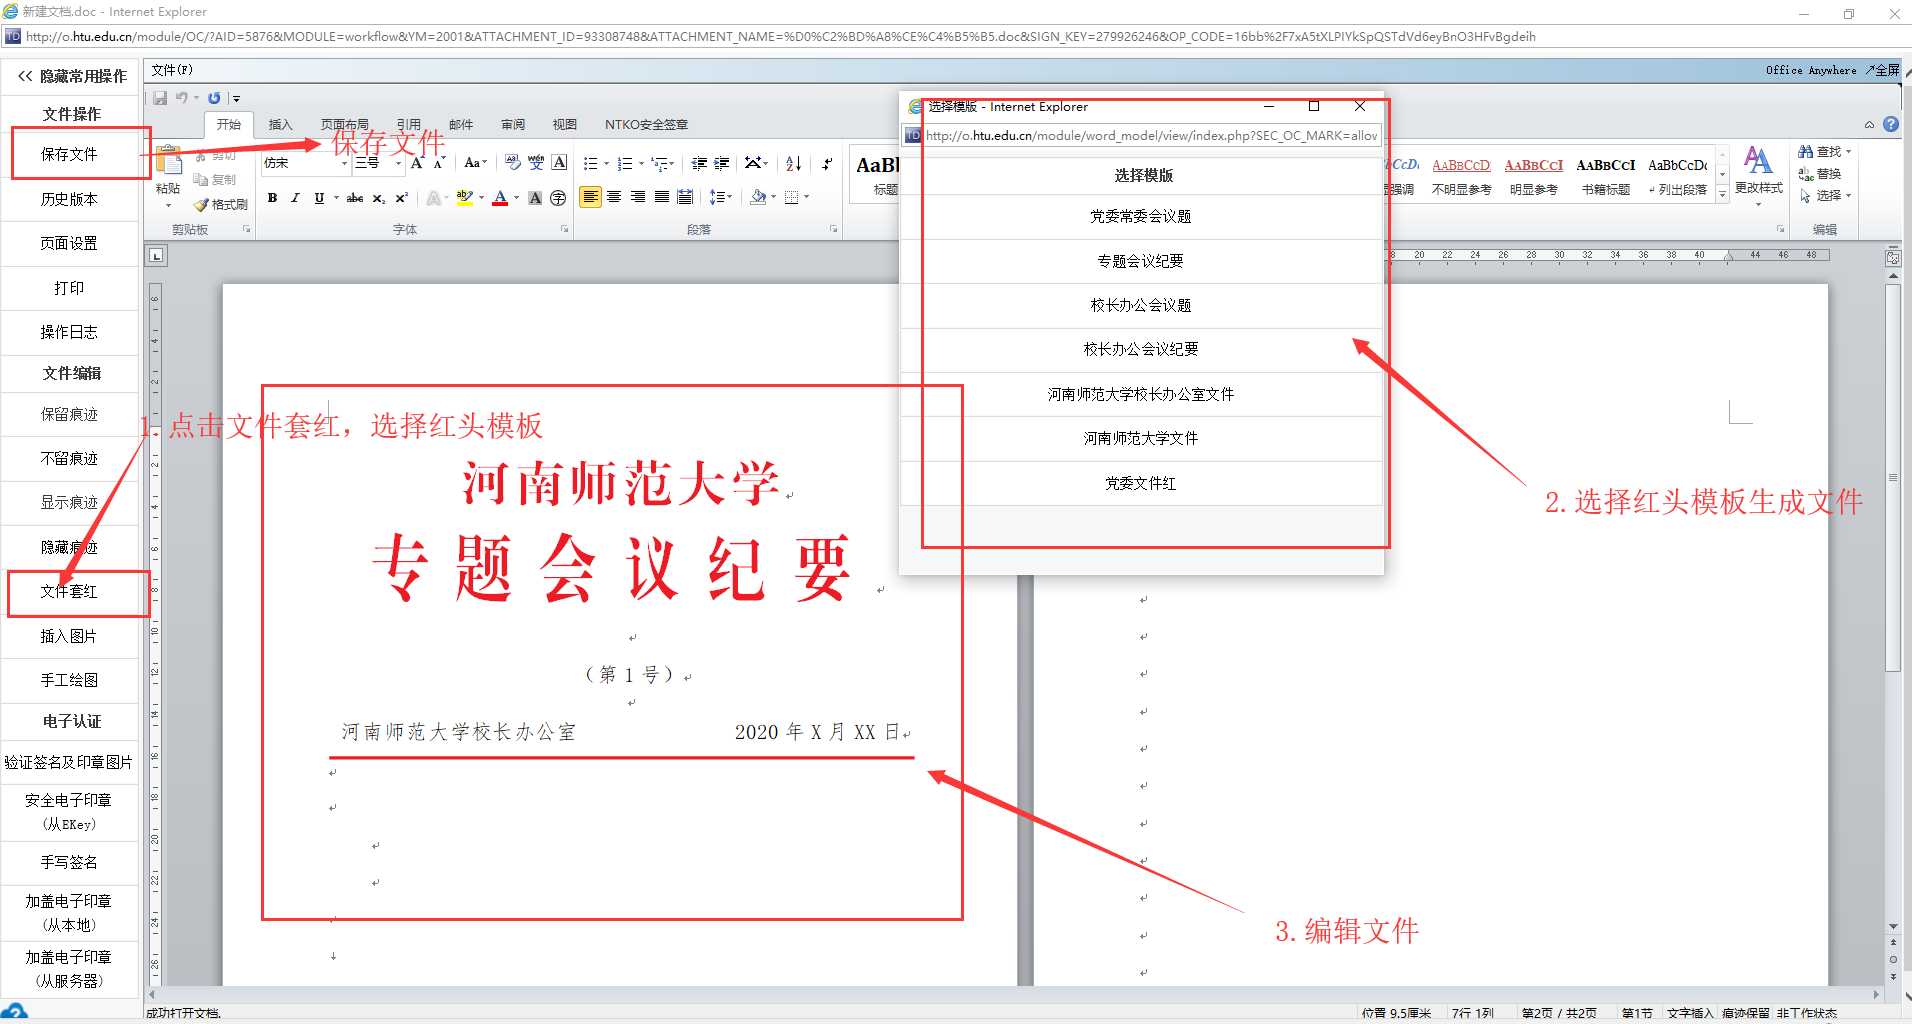The width and height of the screenshot is (1912, 1024).
Task: Click the bullet list icon
Action: coord(590,164)
